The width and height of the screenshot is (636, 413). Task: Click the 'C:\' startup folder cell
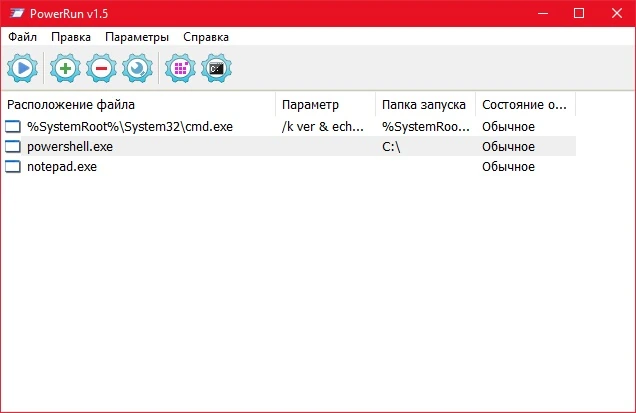click(391, 146)
